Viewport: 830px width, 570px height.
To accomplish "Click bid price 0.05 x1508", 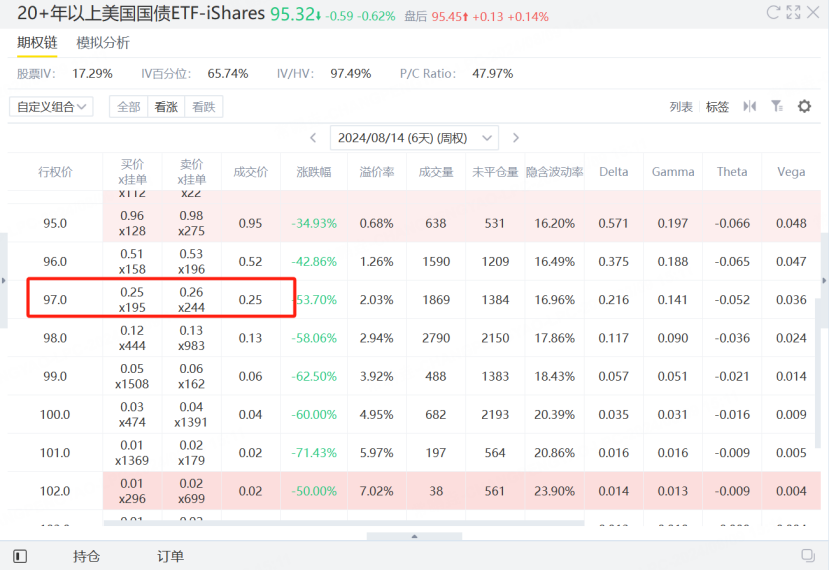I will (x=132, y=376).
